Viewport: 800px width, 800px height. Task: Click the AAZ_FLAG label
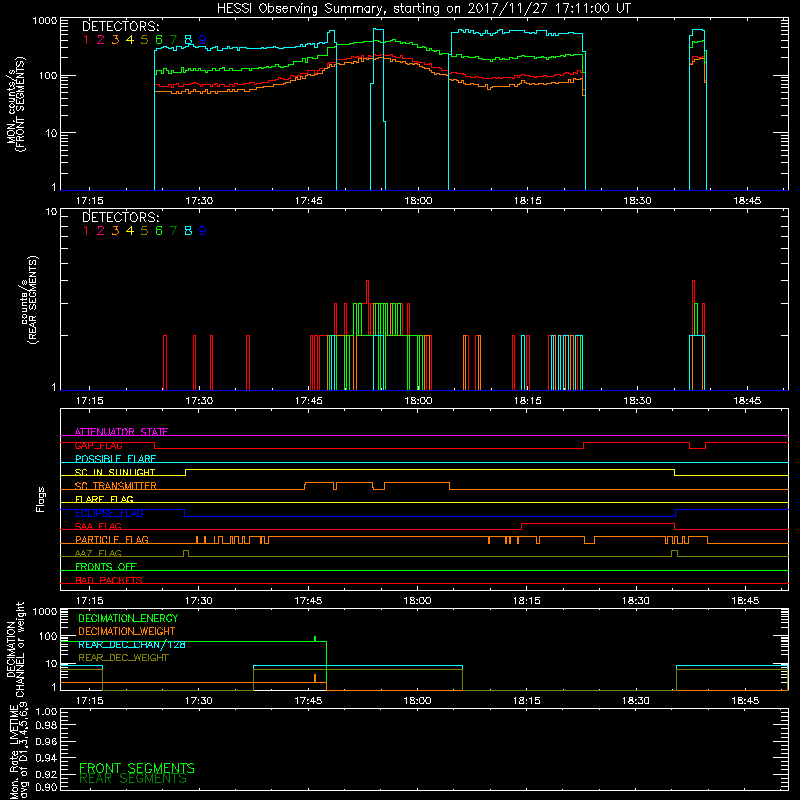point(98,554)
